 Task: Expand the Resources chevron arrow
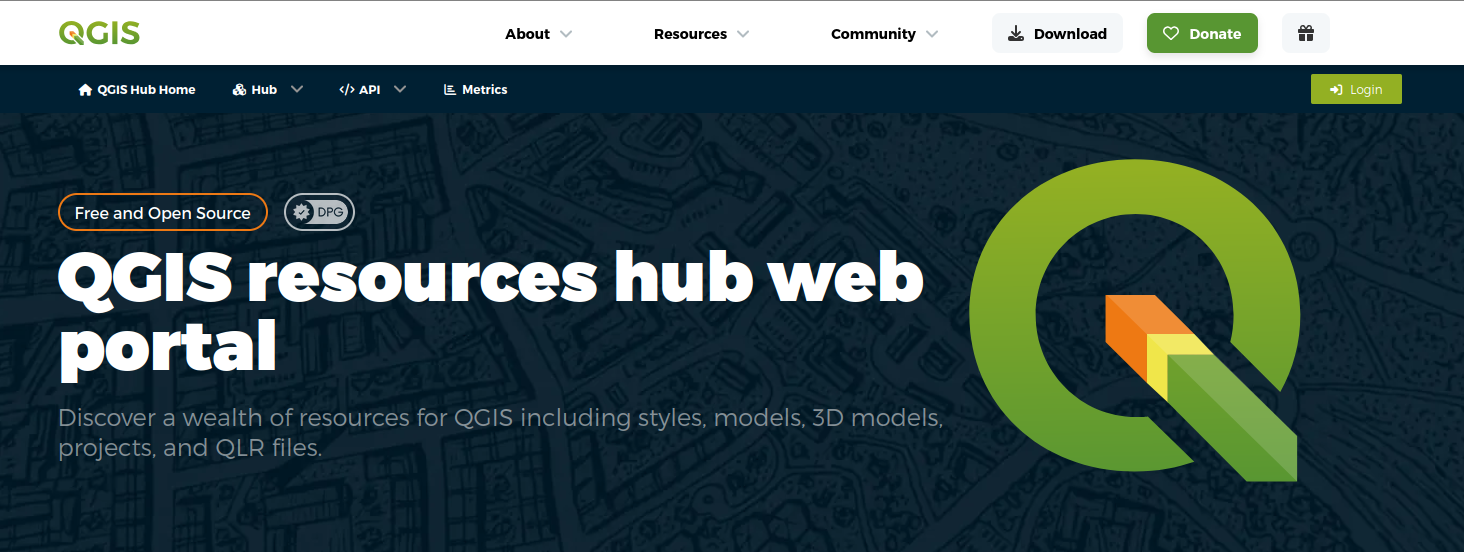point(743,34)
